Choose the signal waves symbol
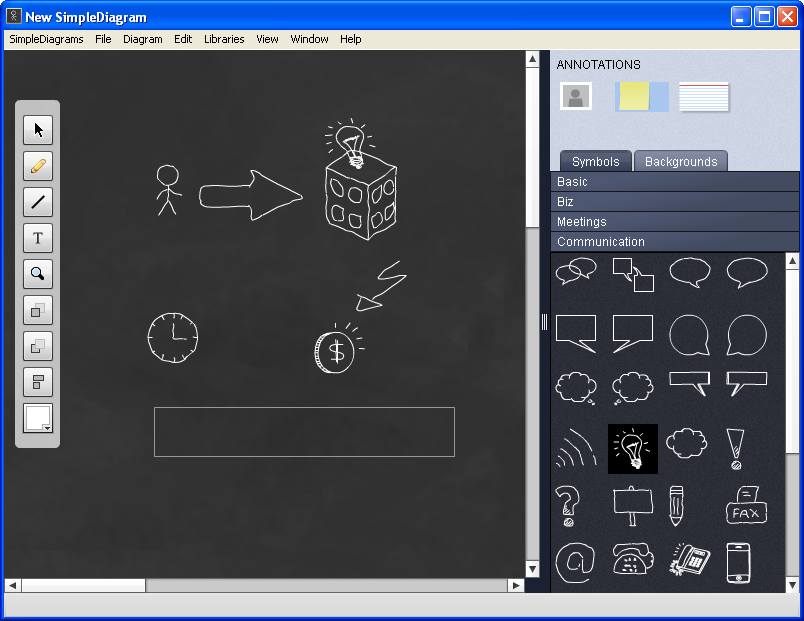The image size is (804, 621). [x=576, y=448]
